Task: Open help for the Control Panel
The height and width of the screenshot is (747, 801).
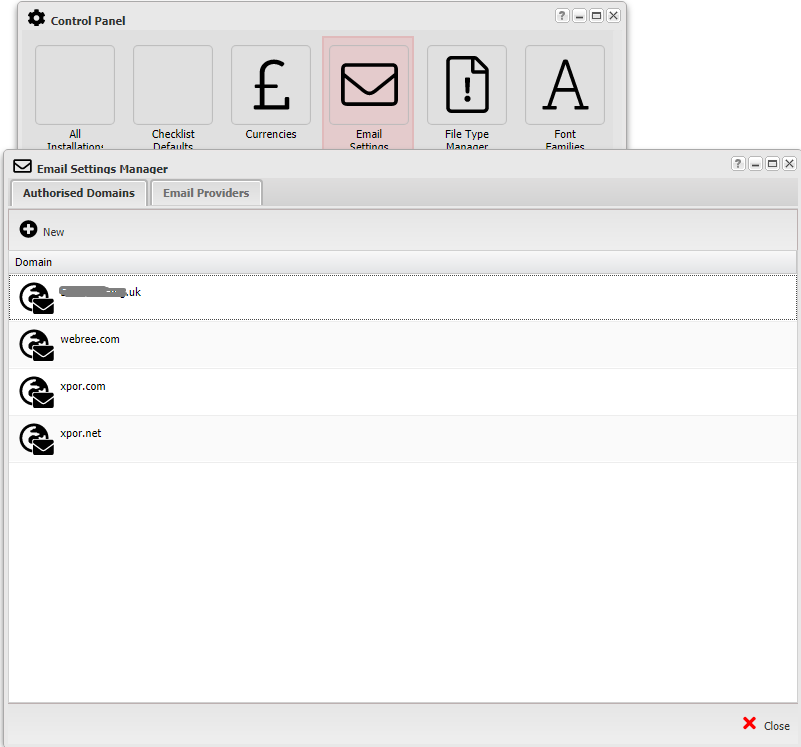Action: point(561,15)
